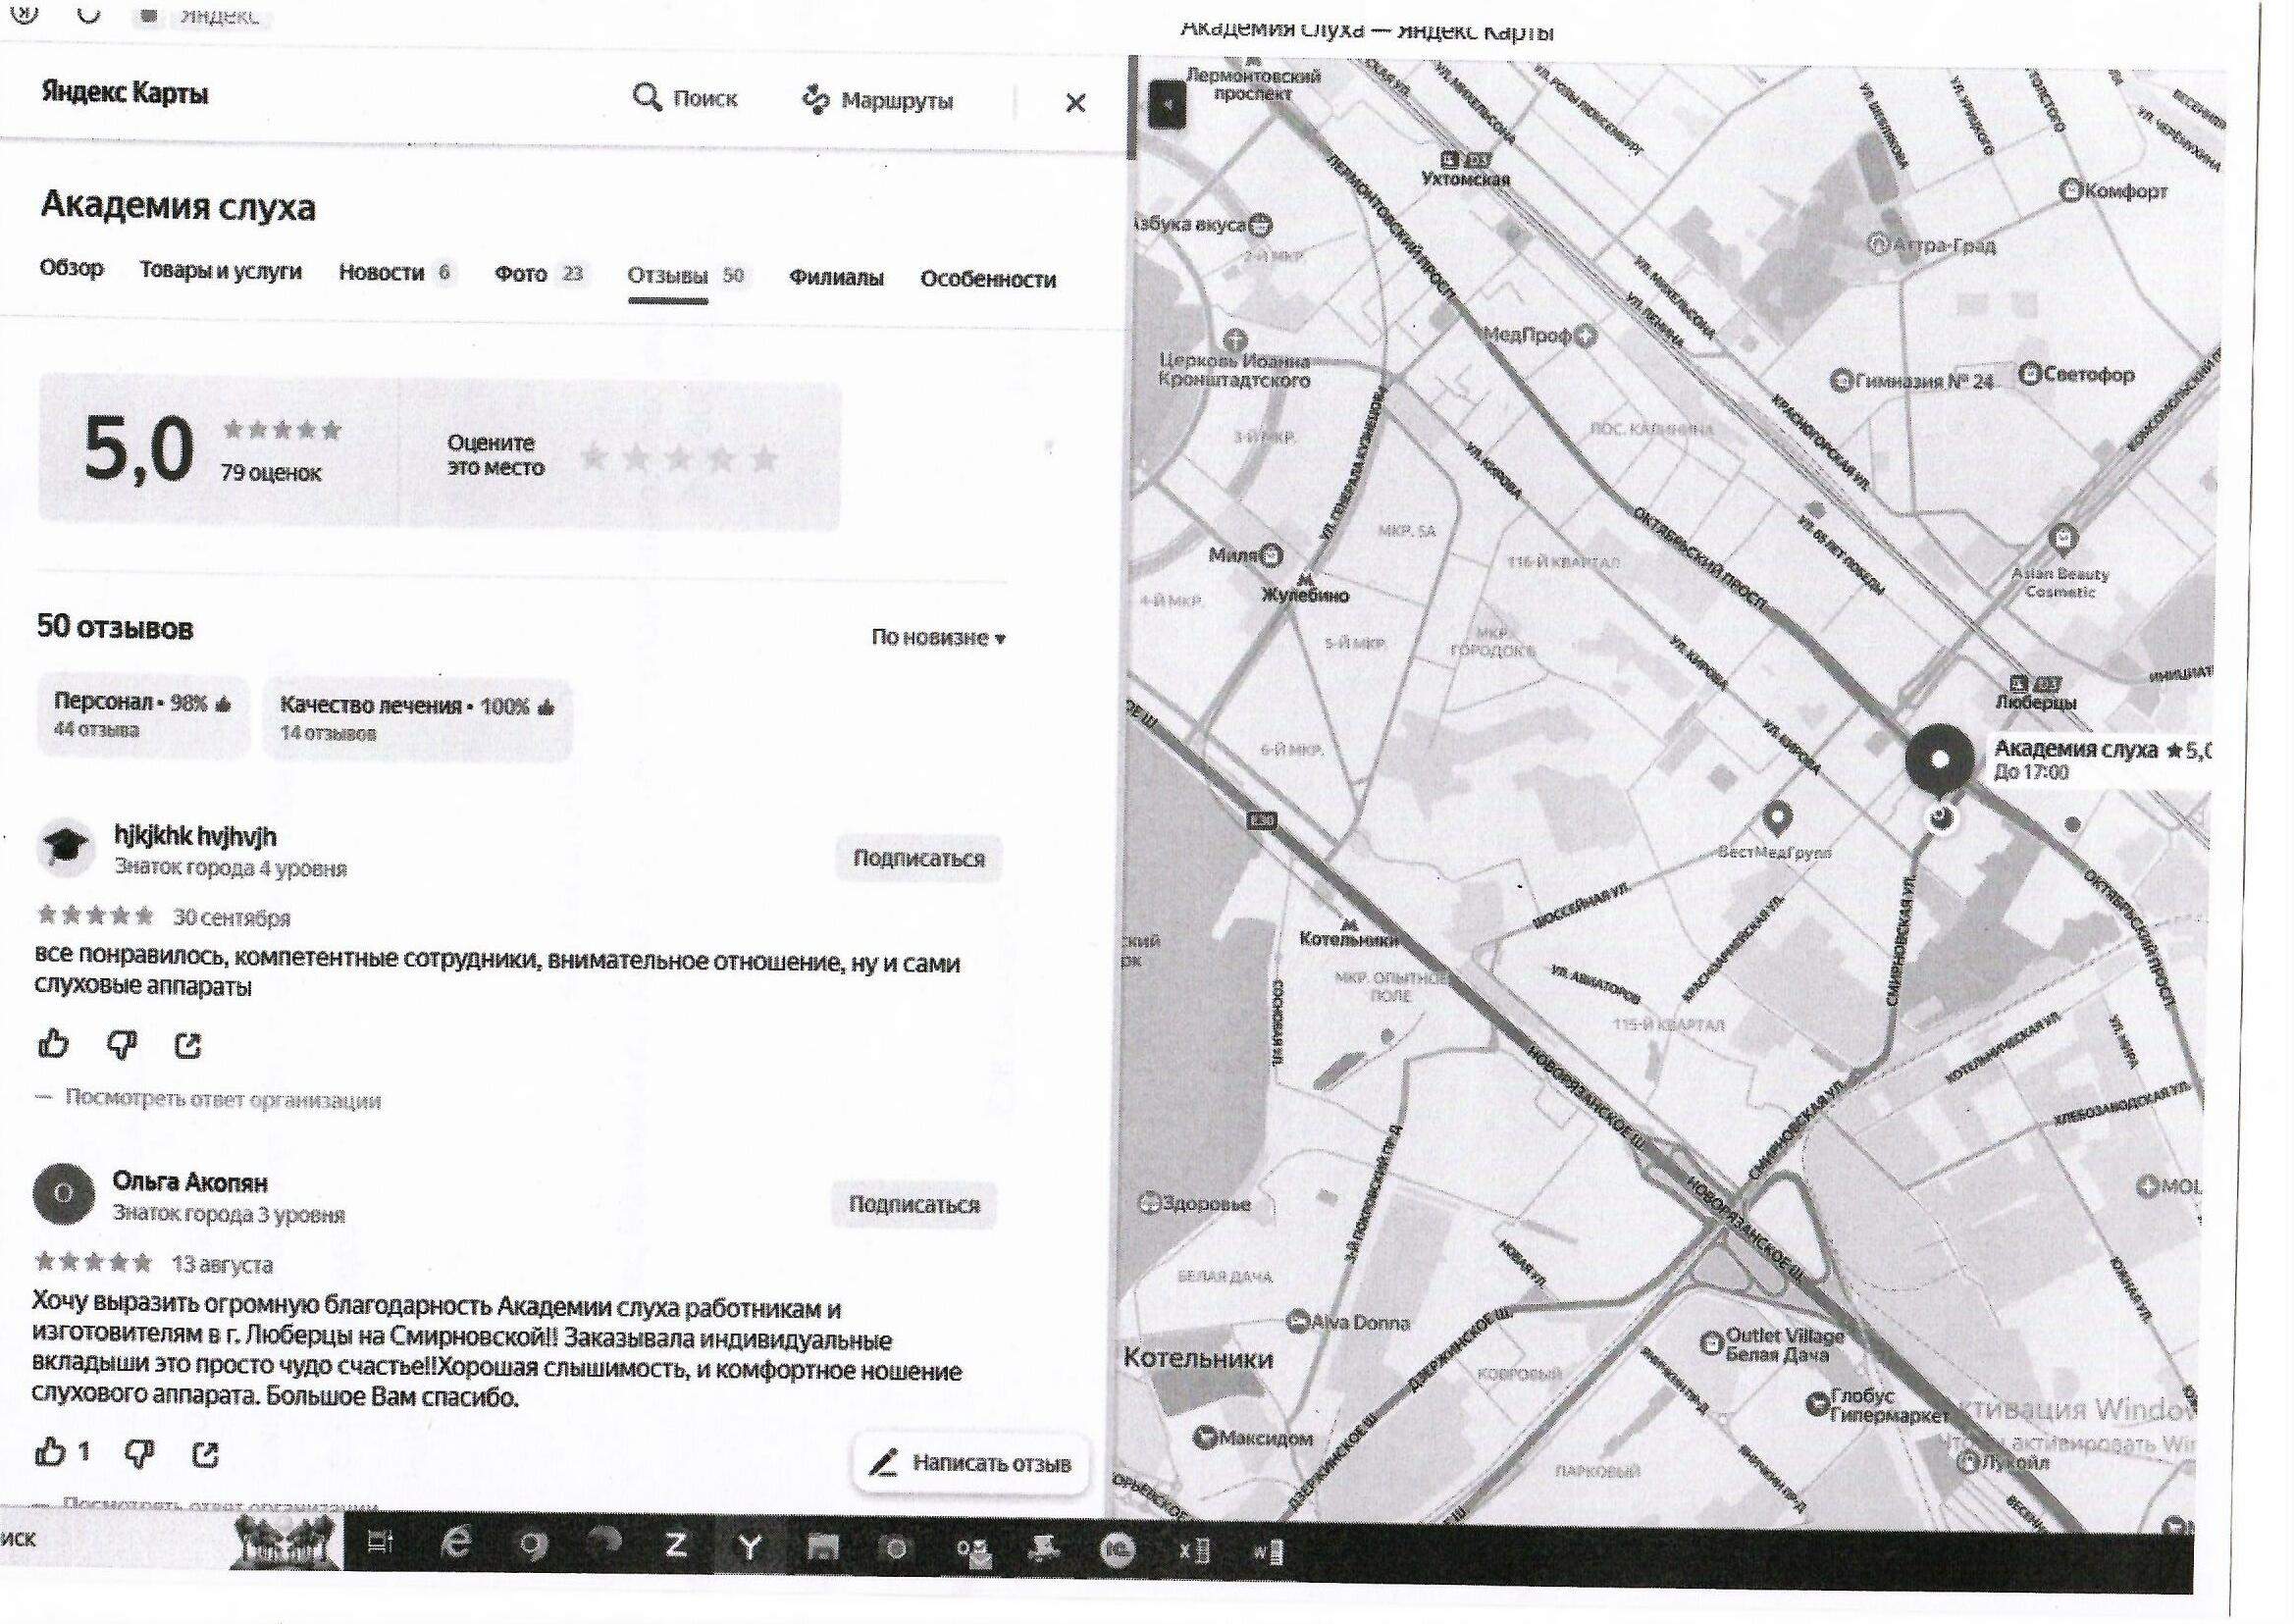Share Ольга Акопян's review
The width and height of the screenshot is (2294, 1624).
(x=205, y=1454)
